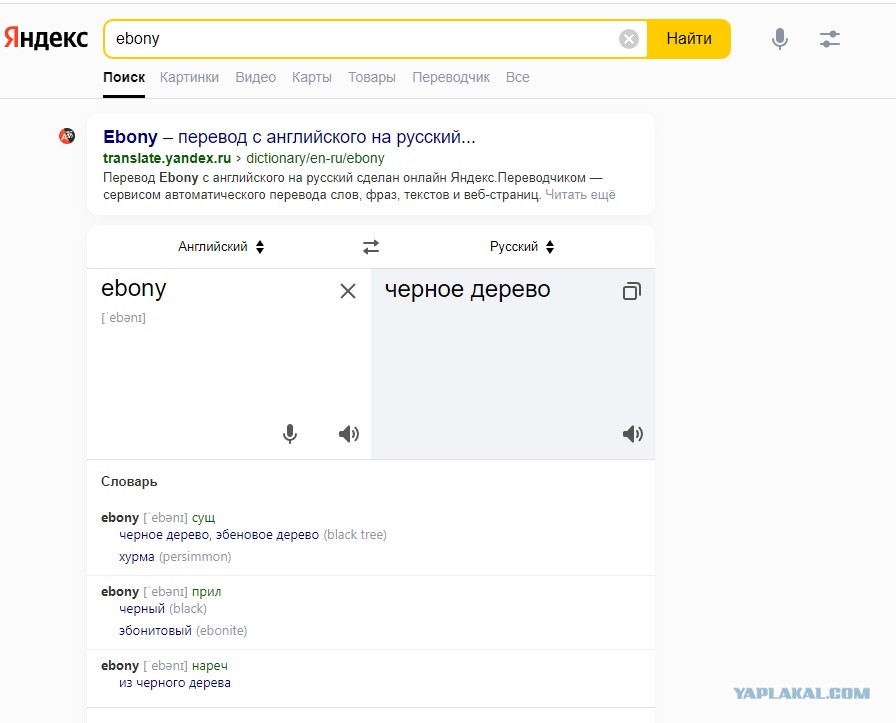Click the ebony сущ noun heading
This screenshot has width=896, height=723.
pos(158,518)
